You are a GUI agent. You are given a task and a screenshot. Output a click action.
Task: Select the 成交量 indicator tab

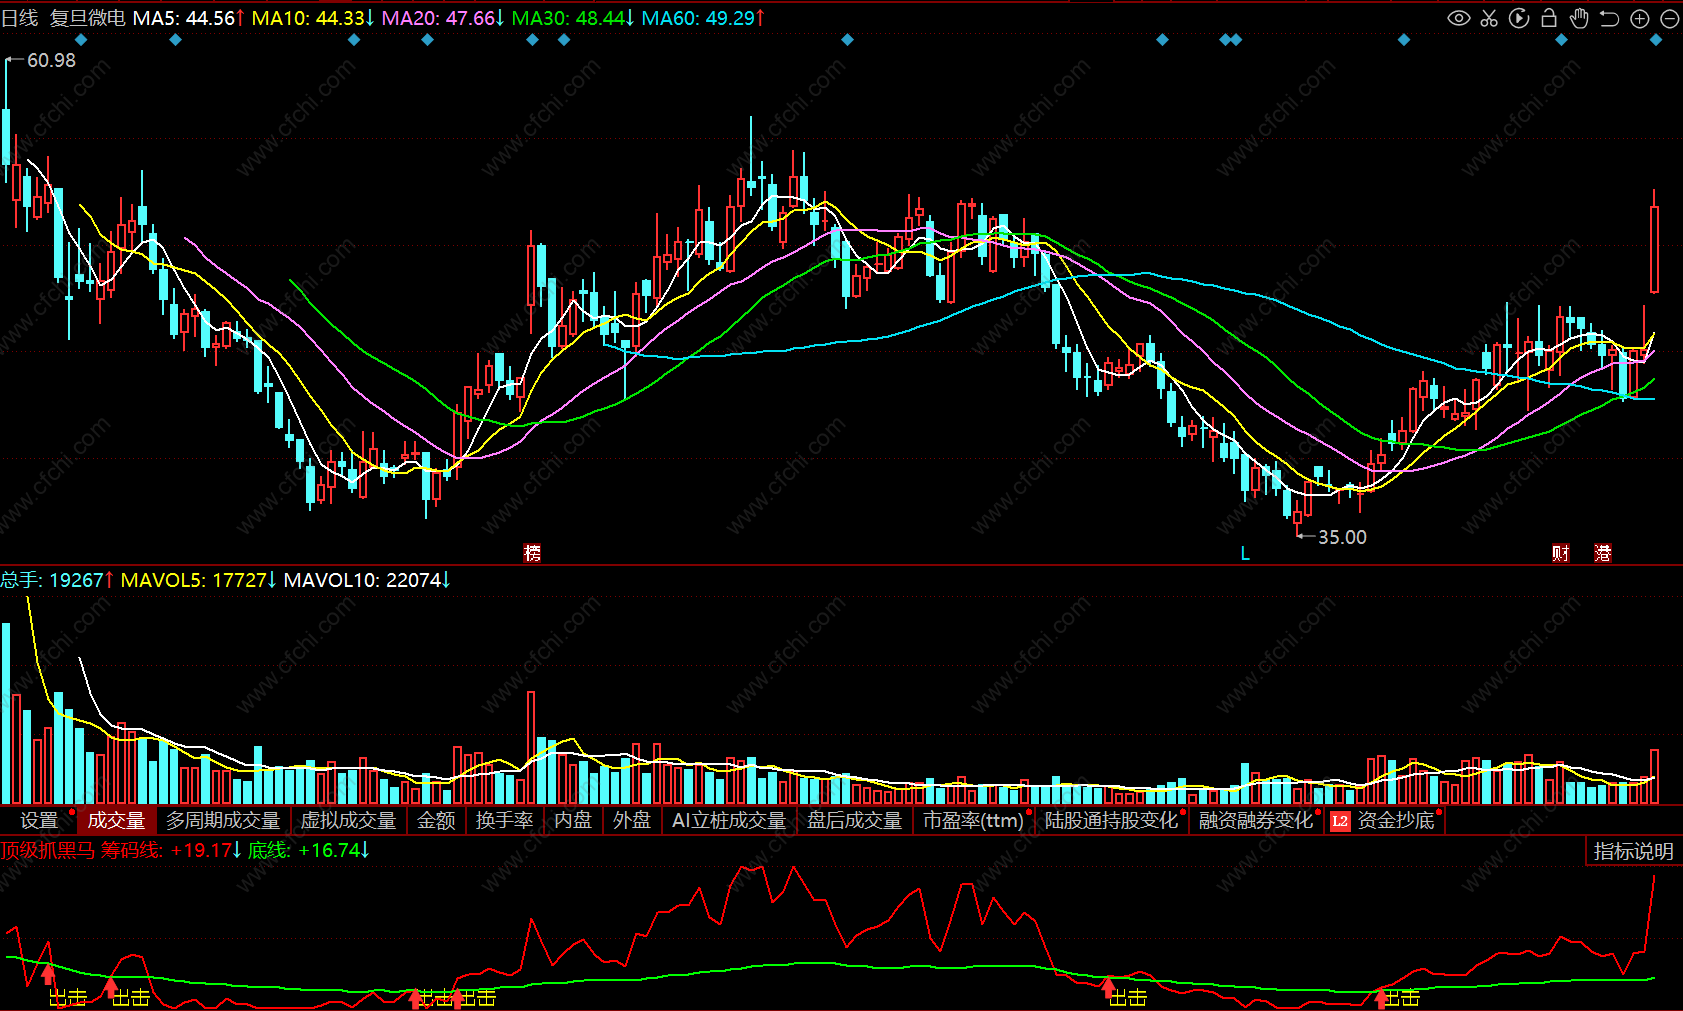116,821
